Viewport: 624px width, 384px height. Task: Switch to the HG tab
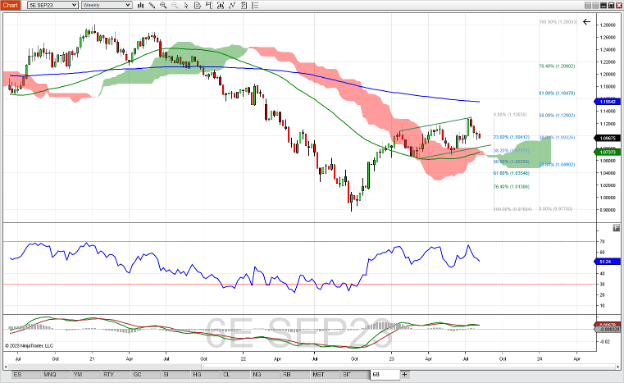click(205, 374)
